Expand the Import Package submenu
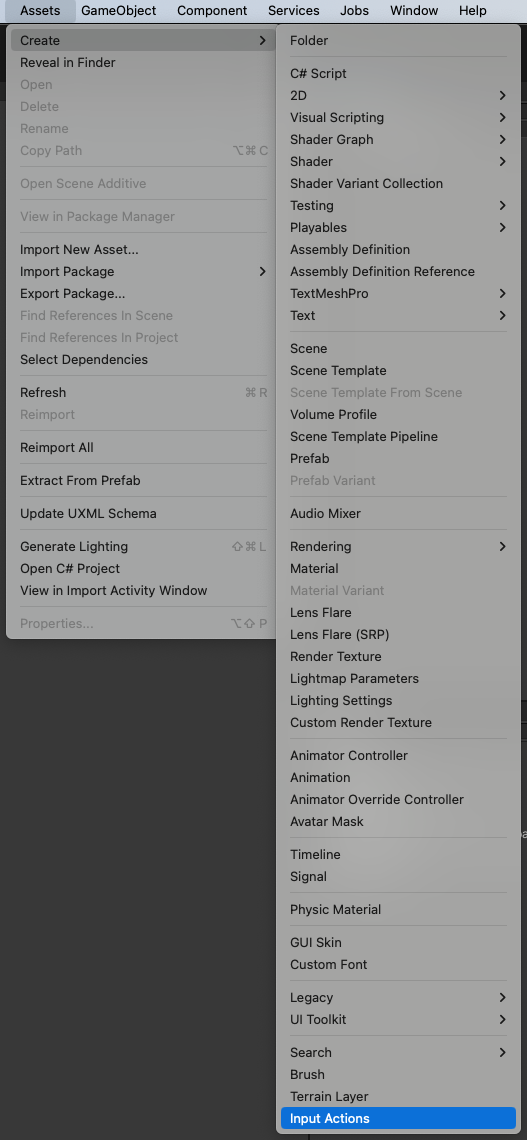The image size is (527, 1140). 141,271
